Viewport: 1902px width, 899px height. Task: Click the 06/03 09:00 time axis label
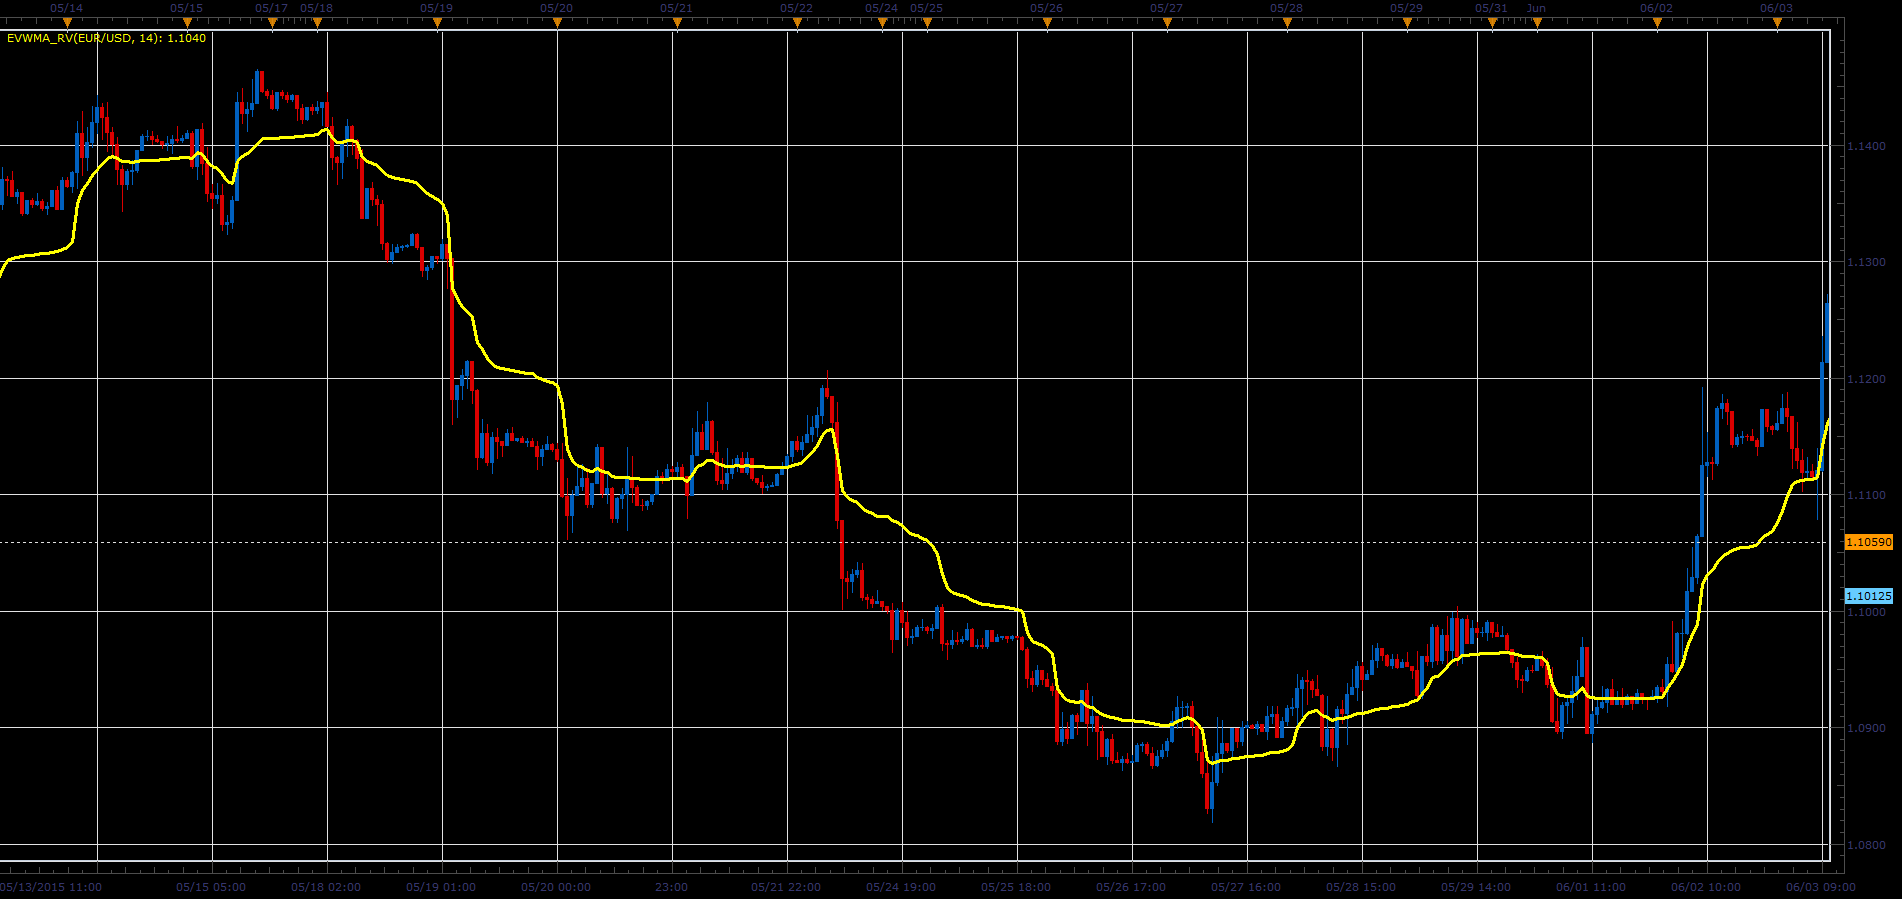(x=1820, y=887)
